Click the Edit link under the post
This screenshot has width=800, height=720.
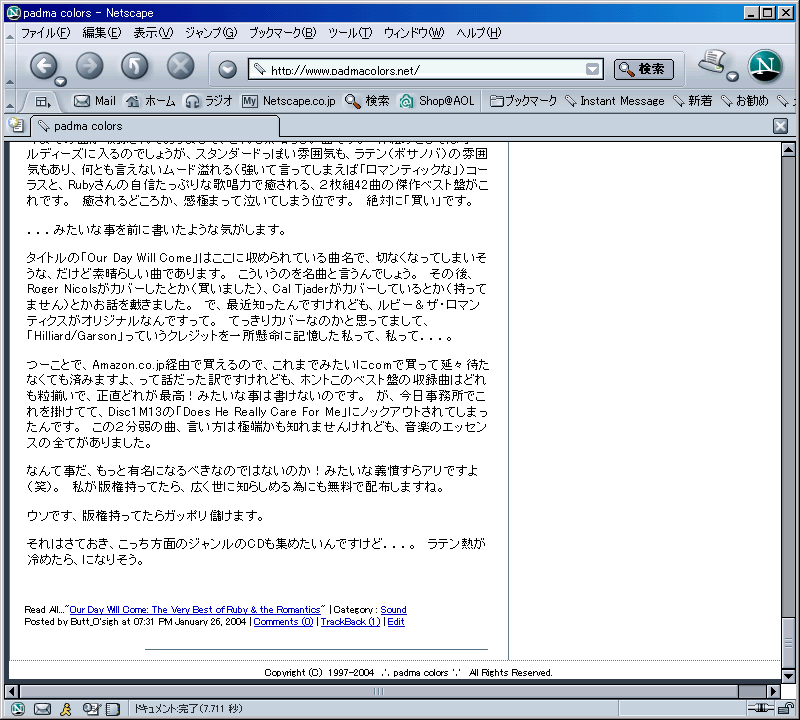396,622
